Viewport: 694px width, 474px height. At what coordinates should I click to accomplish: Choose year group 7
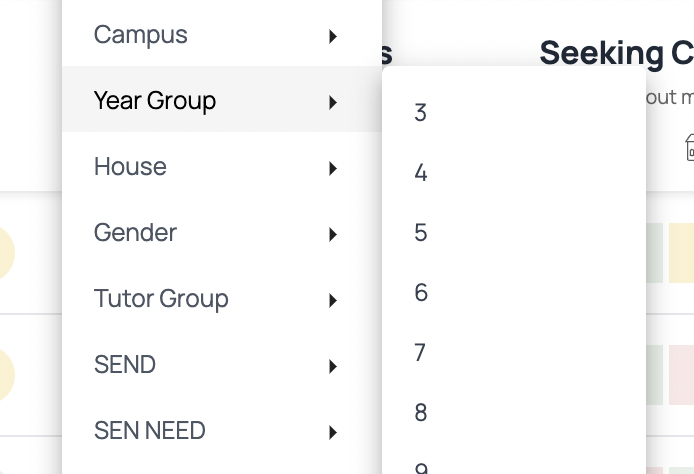click(514, 352)
